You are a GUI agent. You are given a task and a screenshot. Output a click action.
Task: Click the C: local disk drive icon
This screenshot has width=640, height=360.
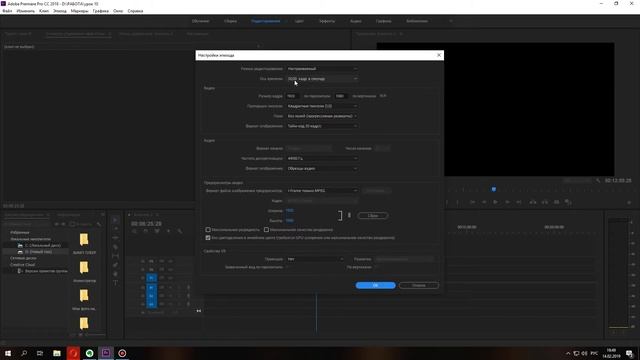[x=20, y=246]
